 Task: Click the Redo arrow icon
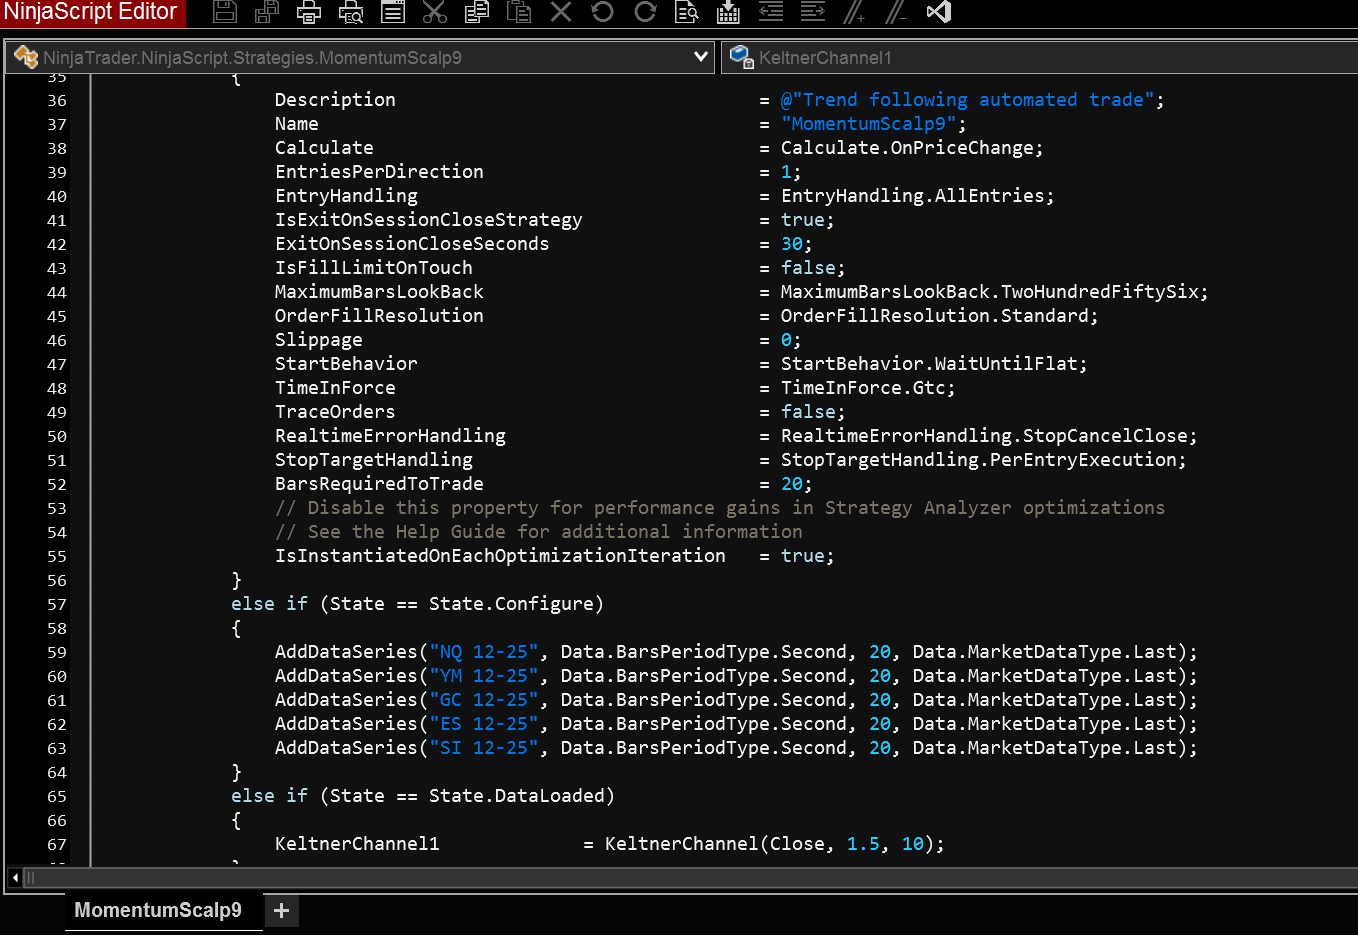point(645,12)
